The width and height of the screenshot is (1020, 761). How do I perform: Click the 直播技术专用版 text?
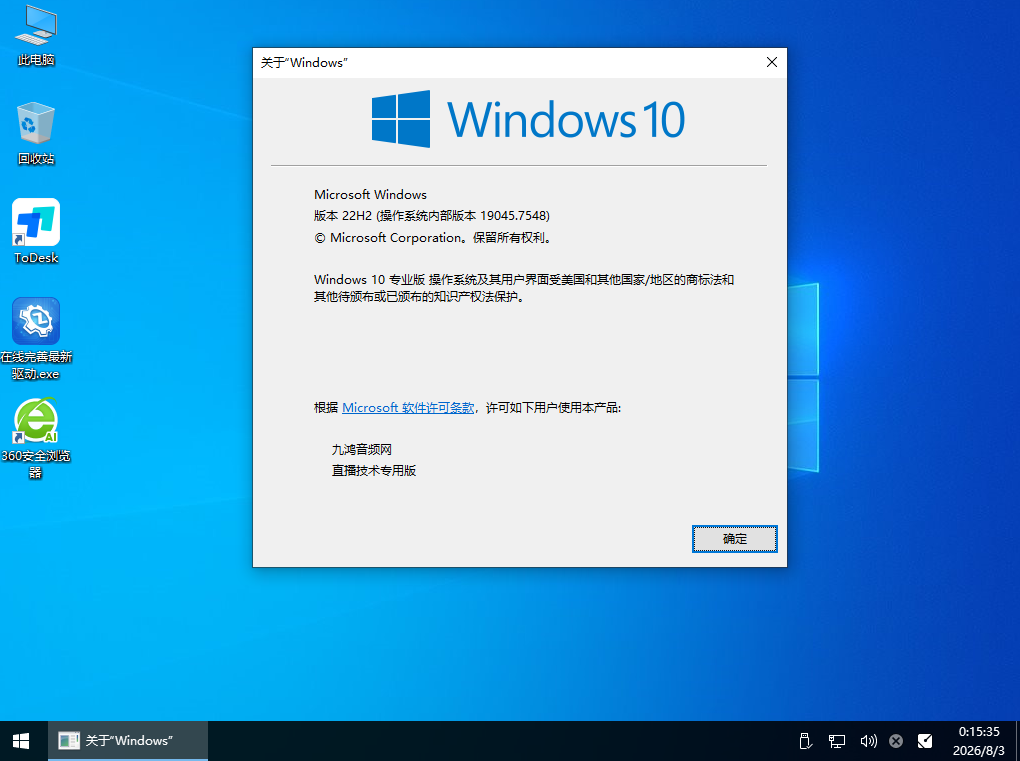point(374,470)
